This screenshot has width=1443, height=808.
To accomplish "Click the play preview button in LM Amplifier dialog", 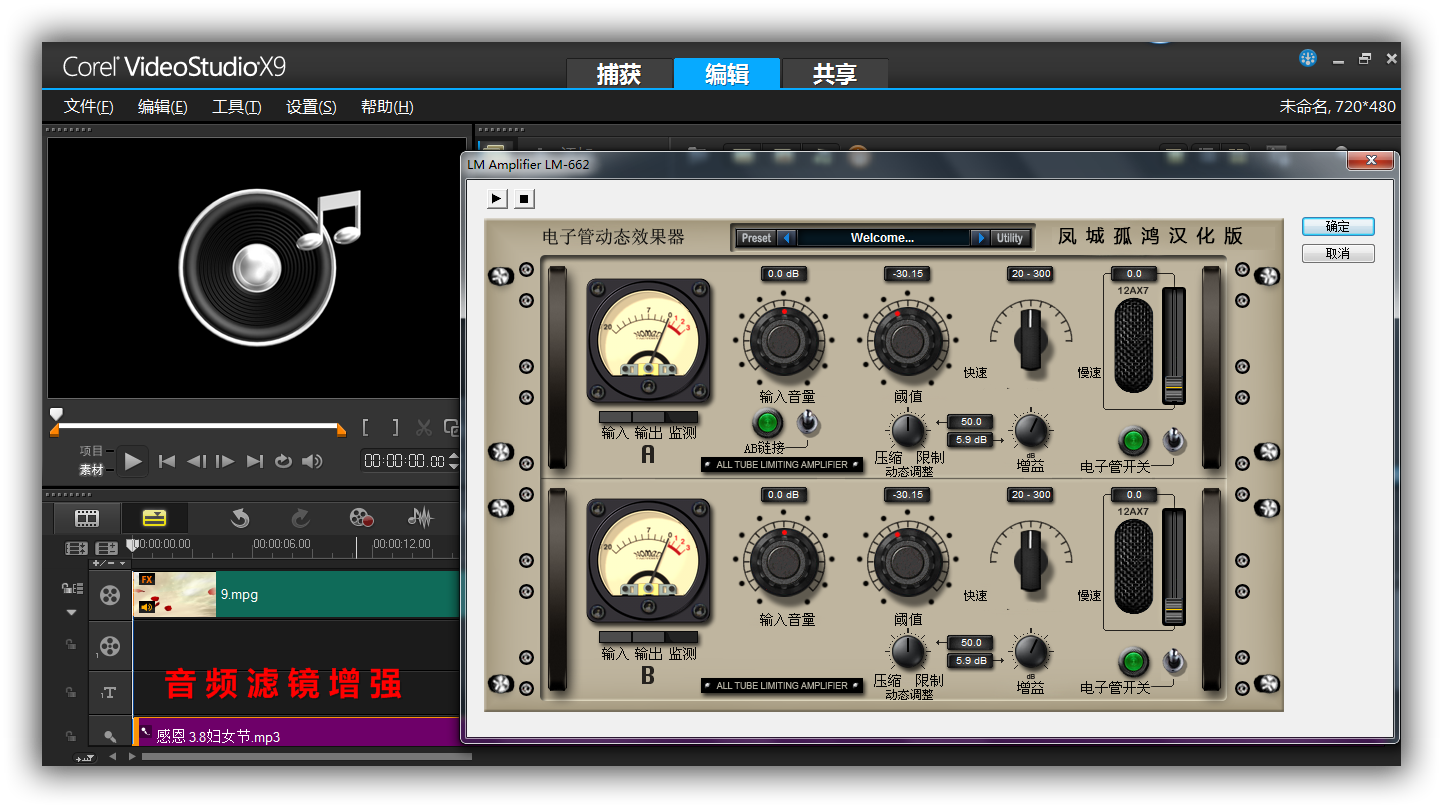I will 496,199.
